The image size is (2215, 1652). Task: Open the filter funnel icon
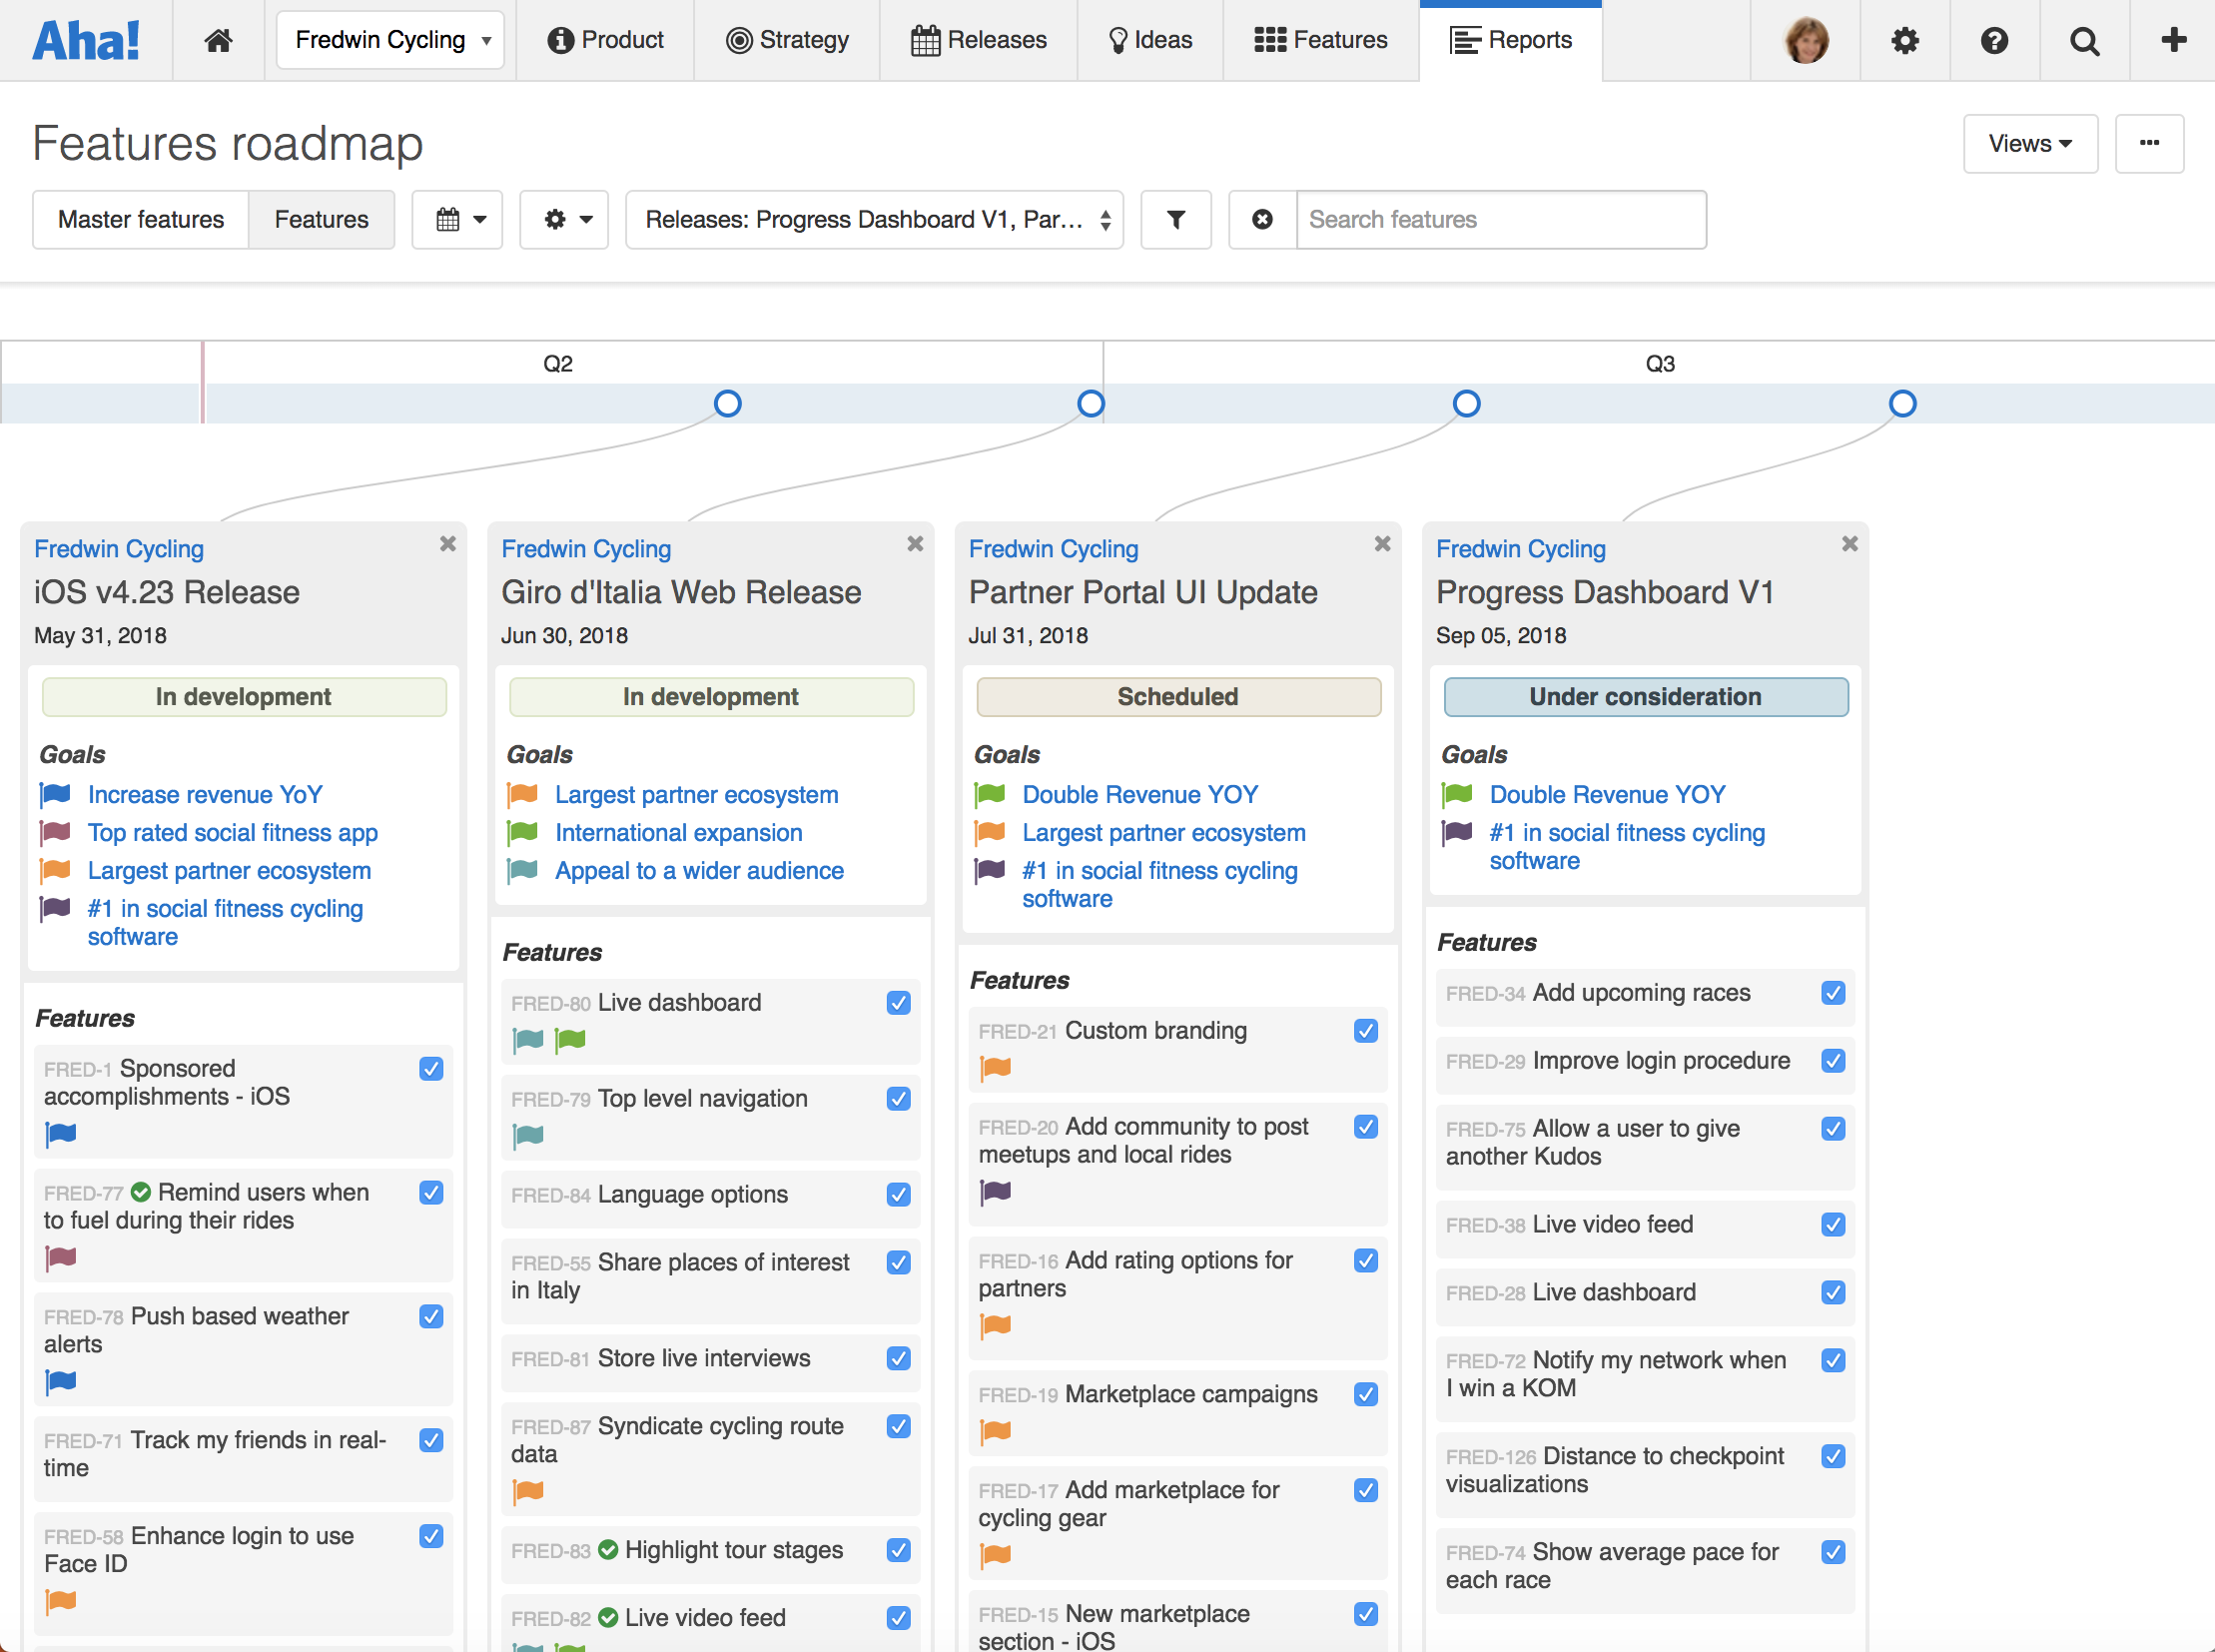[x=1176, y=219]
